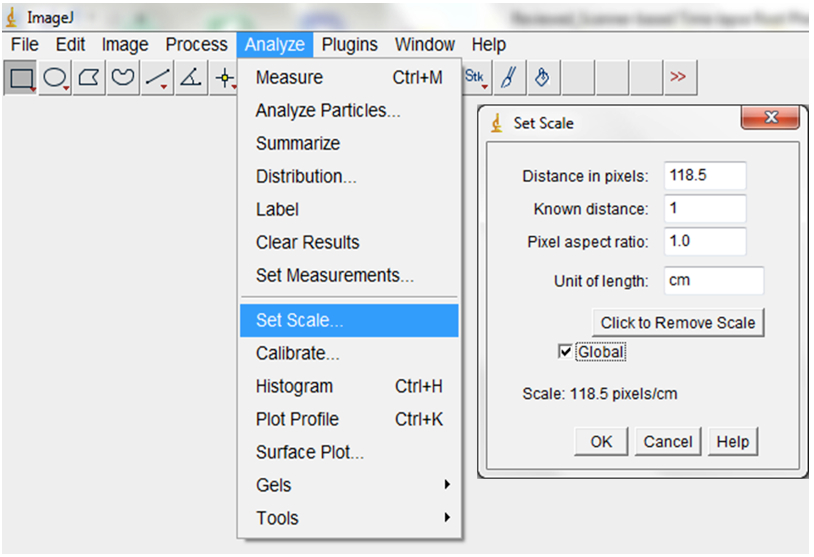The width and height of the screenshot is (814, 557).
Task: Click the Pixel aspect ratio field
Action: (x=705, y=241)
